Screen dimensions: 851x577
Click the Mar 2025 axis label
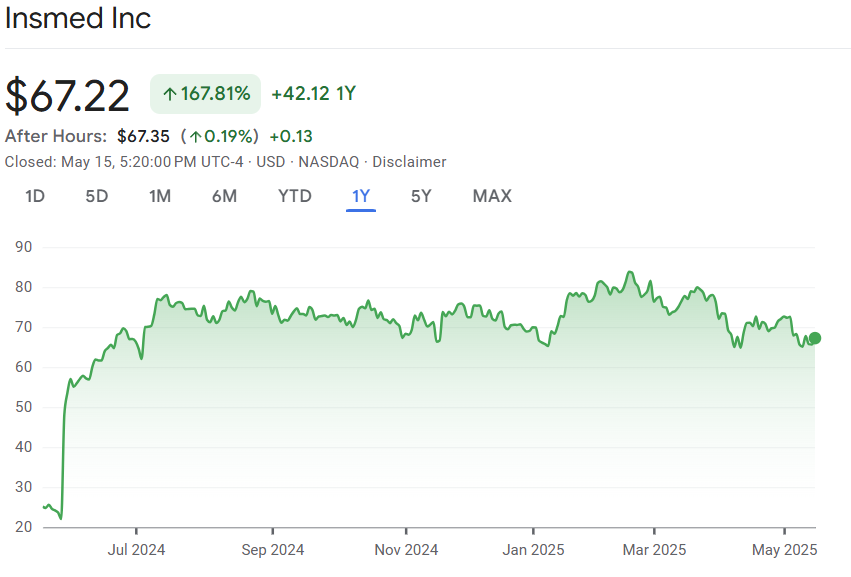[655, 550]
